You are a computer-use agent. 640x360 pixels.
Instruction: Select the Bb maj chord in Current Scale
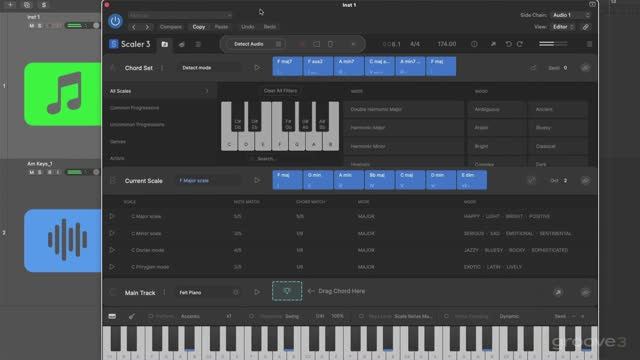coord(380,180)
